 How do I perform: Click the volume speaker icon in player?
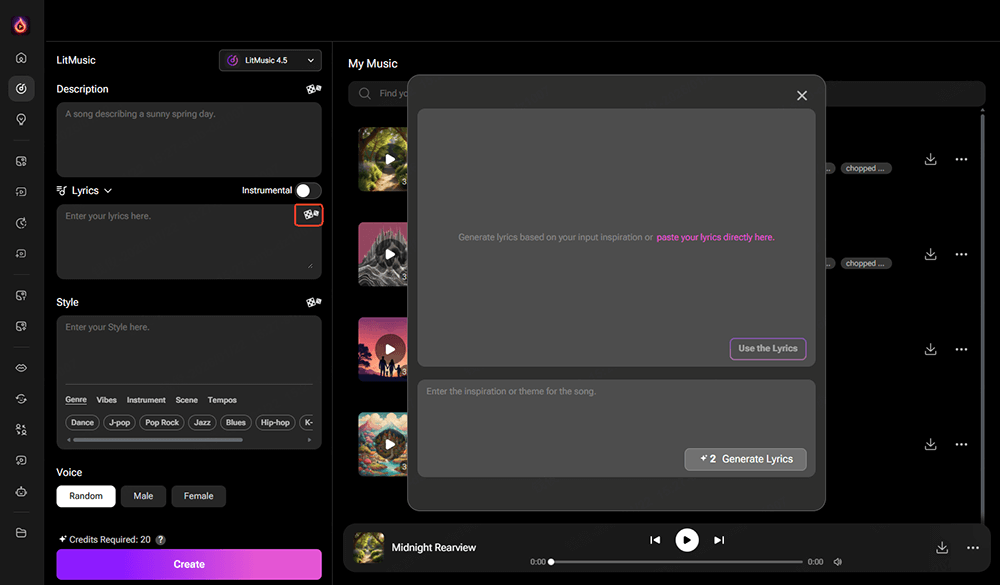coord(838,562)
